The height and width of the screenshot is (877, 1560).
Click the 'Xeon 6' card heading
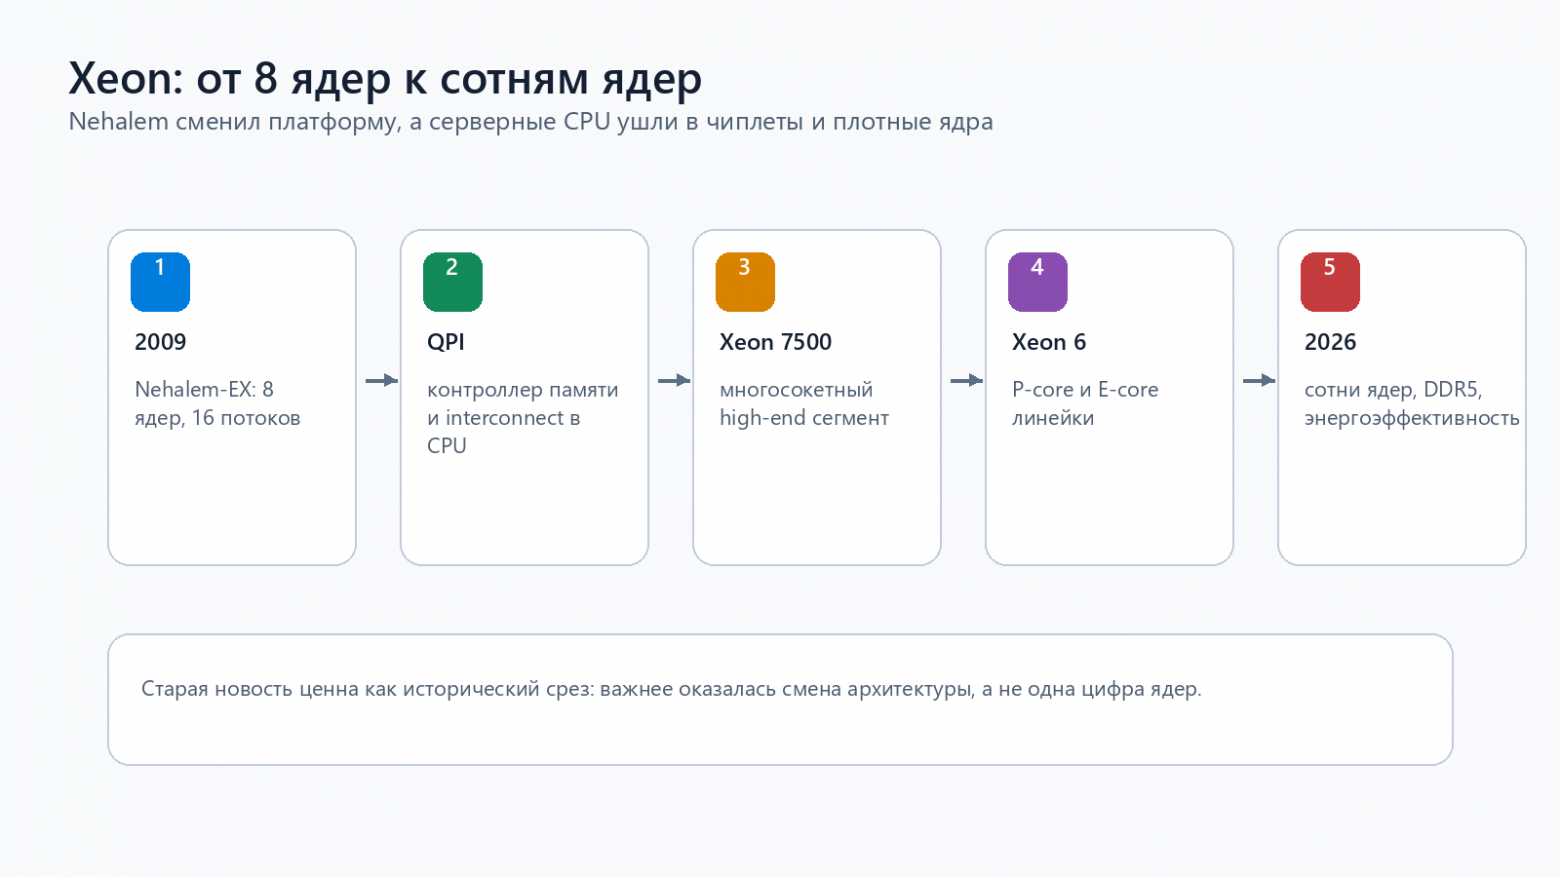pyautogui.click(x=1048, y=342)
